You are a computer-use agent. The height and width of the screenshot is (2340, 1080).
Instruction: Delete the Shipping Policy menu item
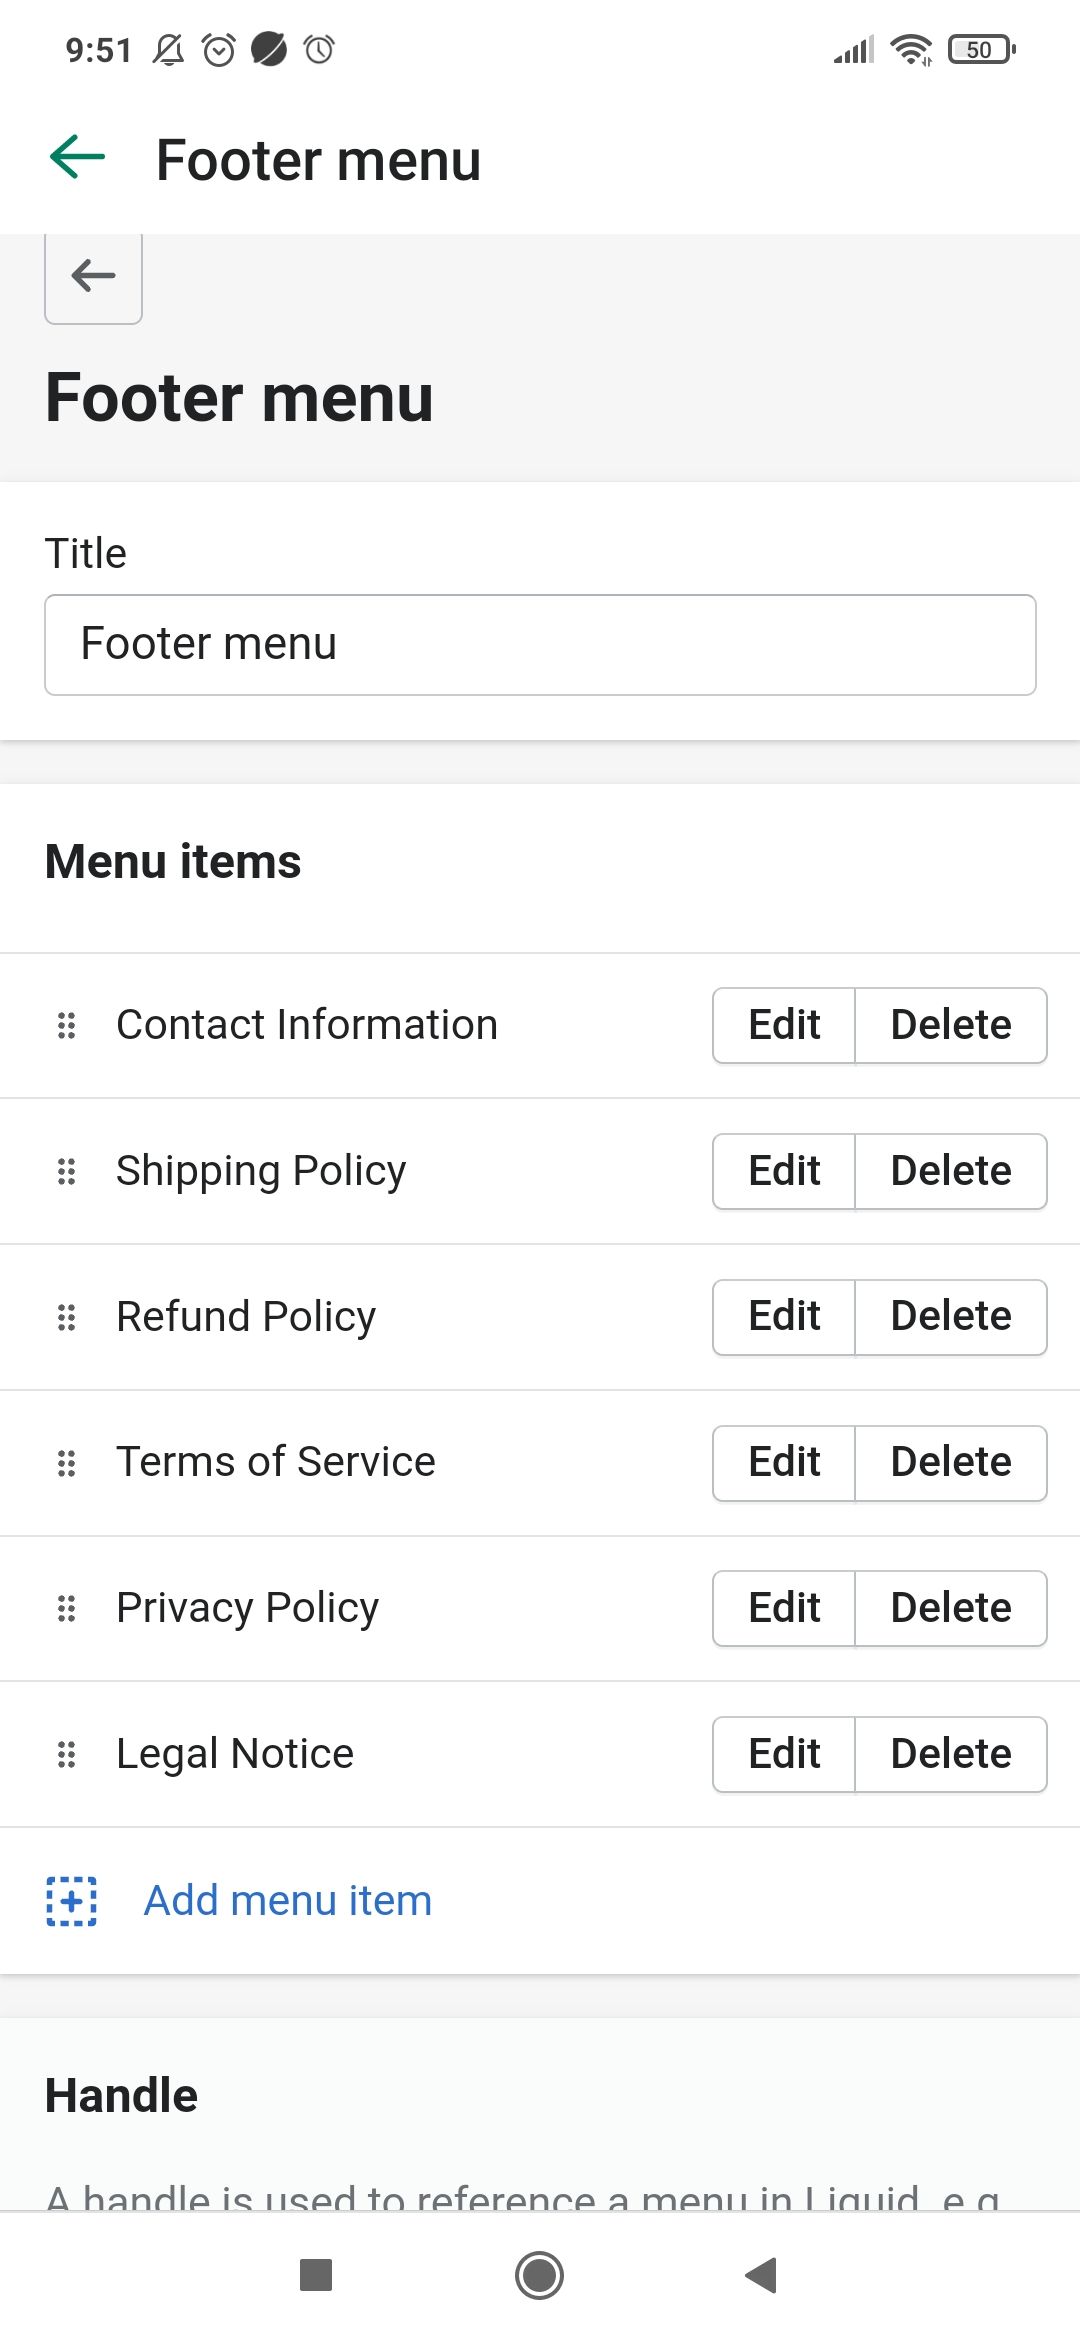click(951, 1171)
